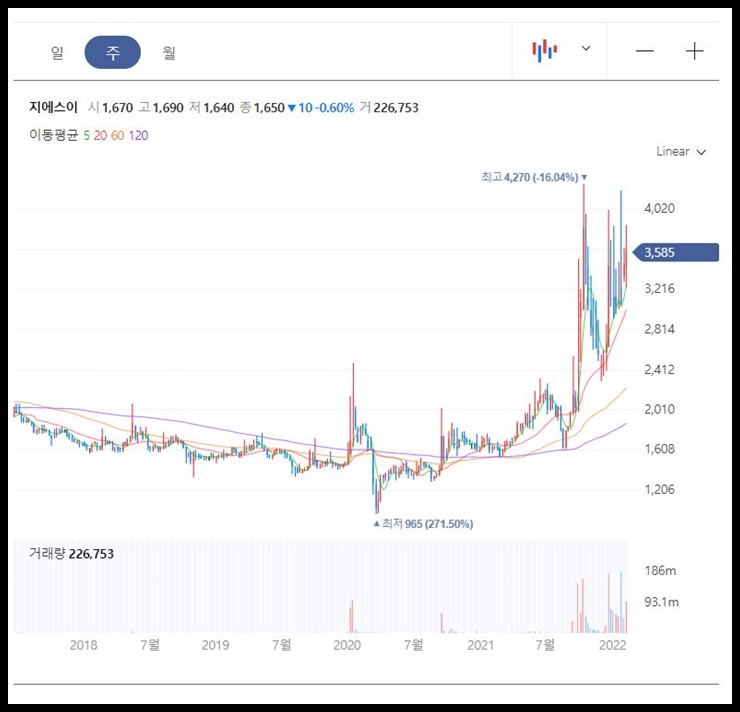Open the Linear scale dropdown
740x712 pixels.
coord(681,151)
